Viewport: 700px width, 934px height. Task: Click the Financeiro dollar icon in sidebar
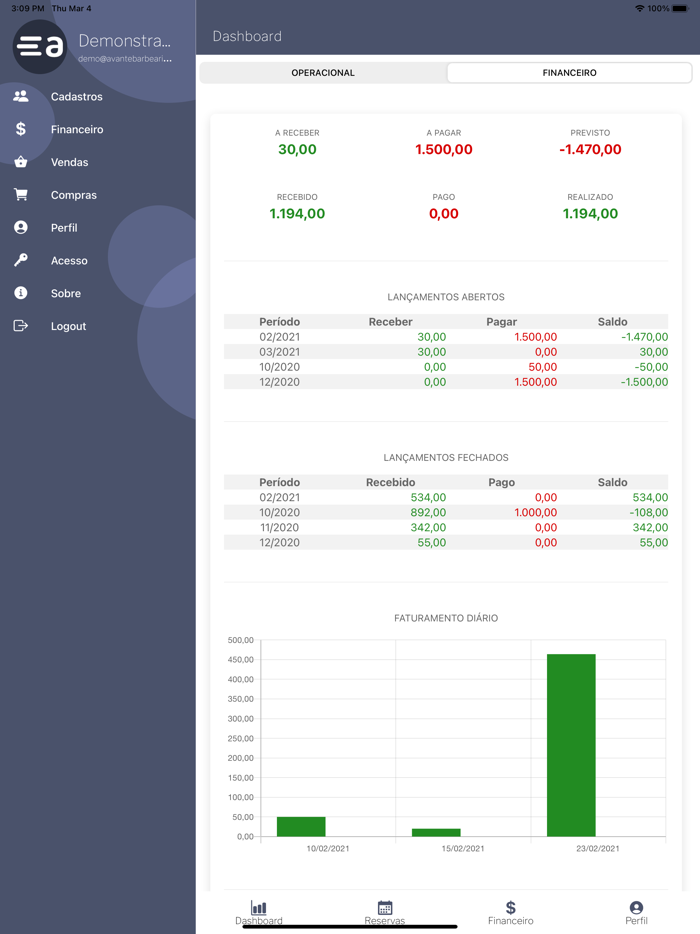21,129
